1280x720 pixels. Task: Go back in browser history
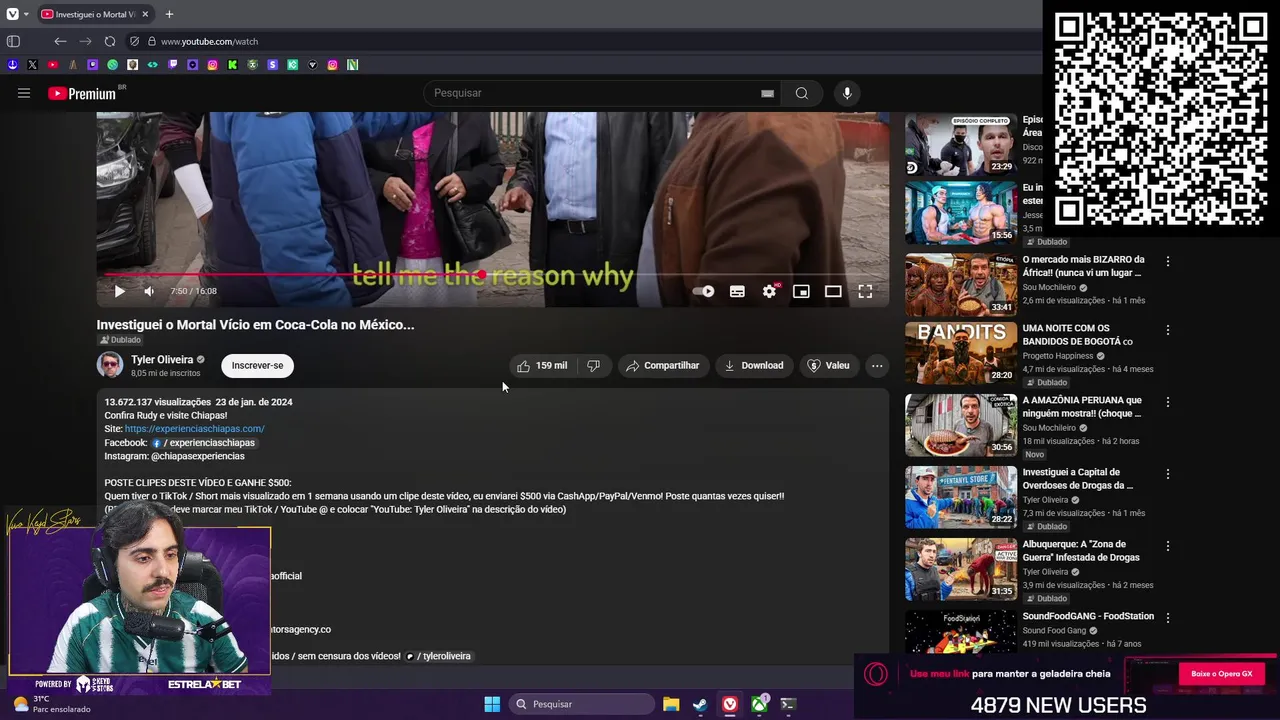pos(60,41)
